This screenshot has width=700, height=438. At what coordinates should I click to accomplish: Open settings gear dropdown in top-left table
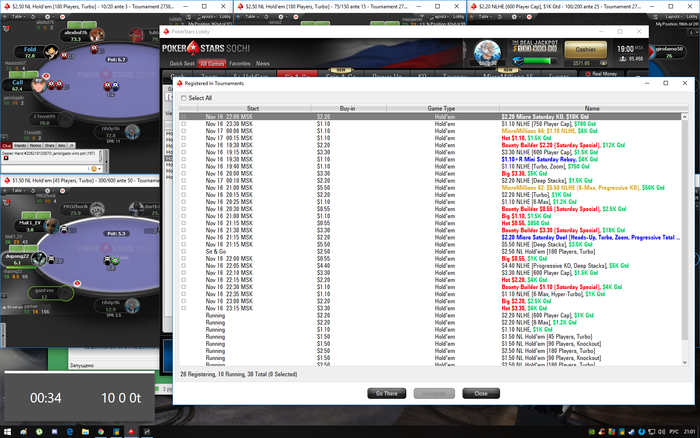point(49,17)
